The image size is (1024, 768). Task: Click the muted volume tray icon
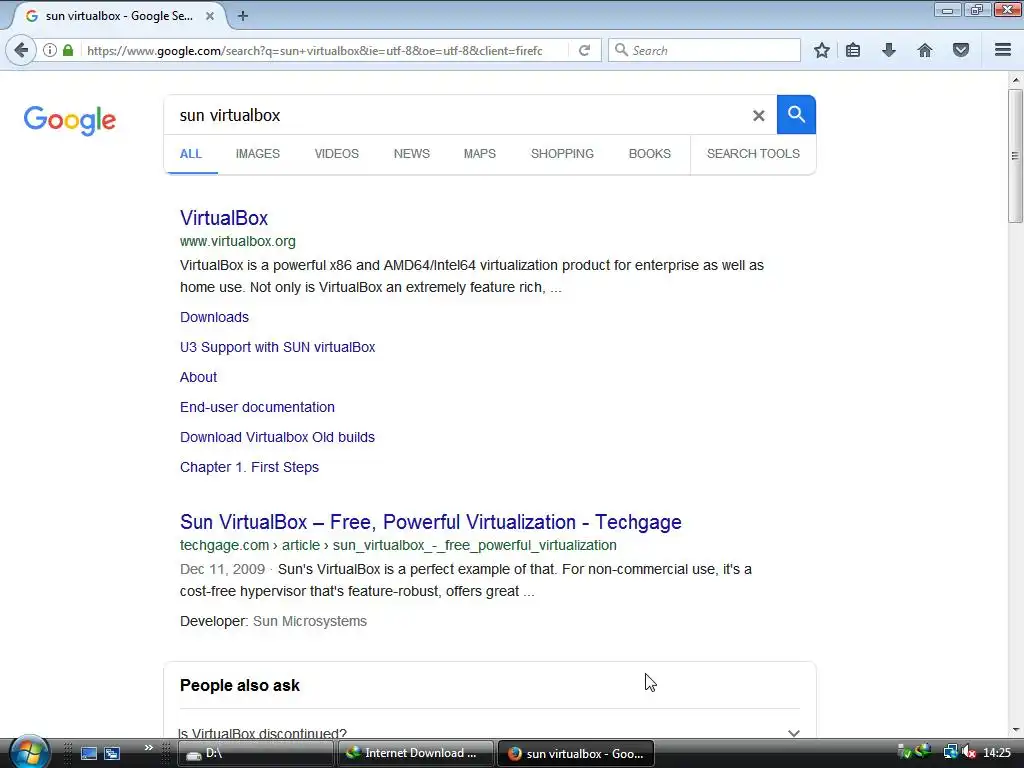click(x=969, y=753)
